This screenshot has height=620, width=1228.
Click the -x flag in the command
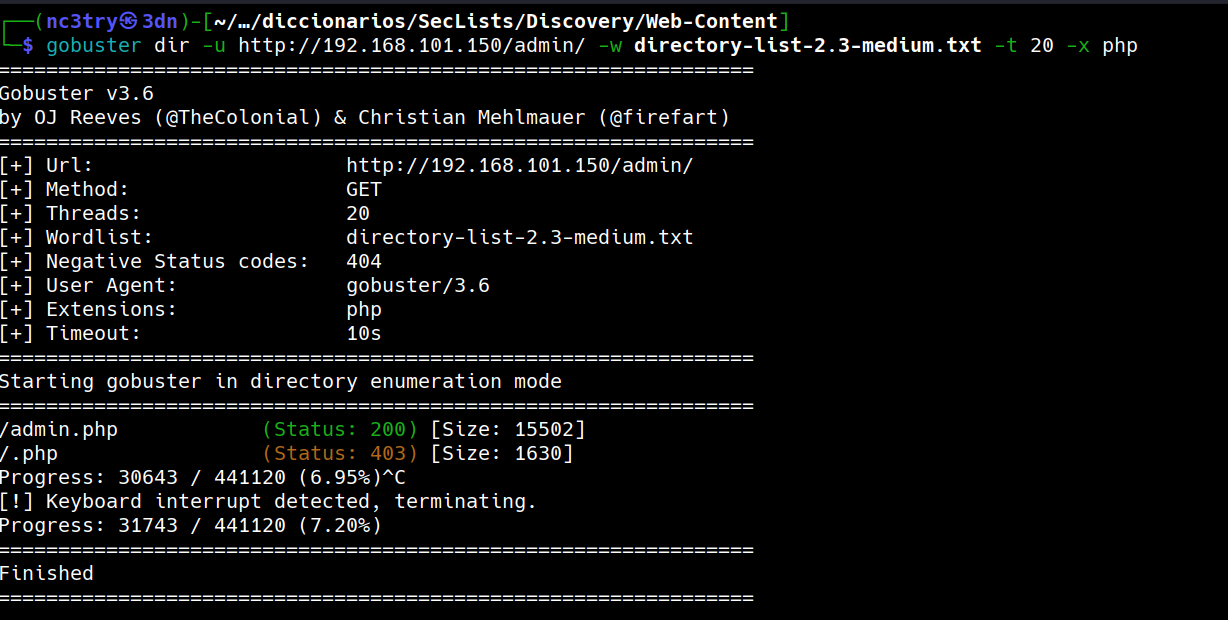(1078, 46)
